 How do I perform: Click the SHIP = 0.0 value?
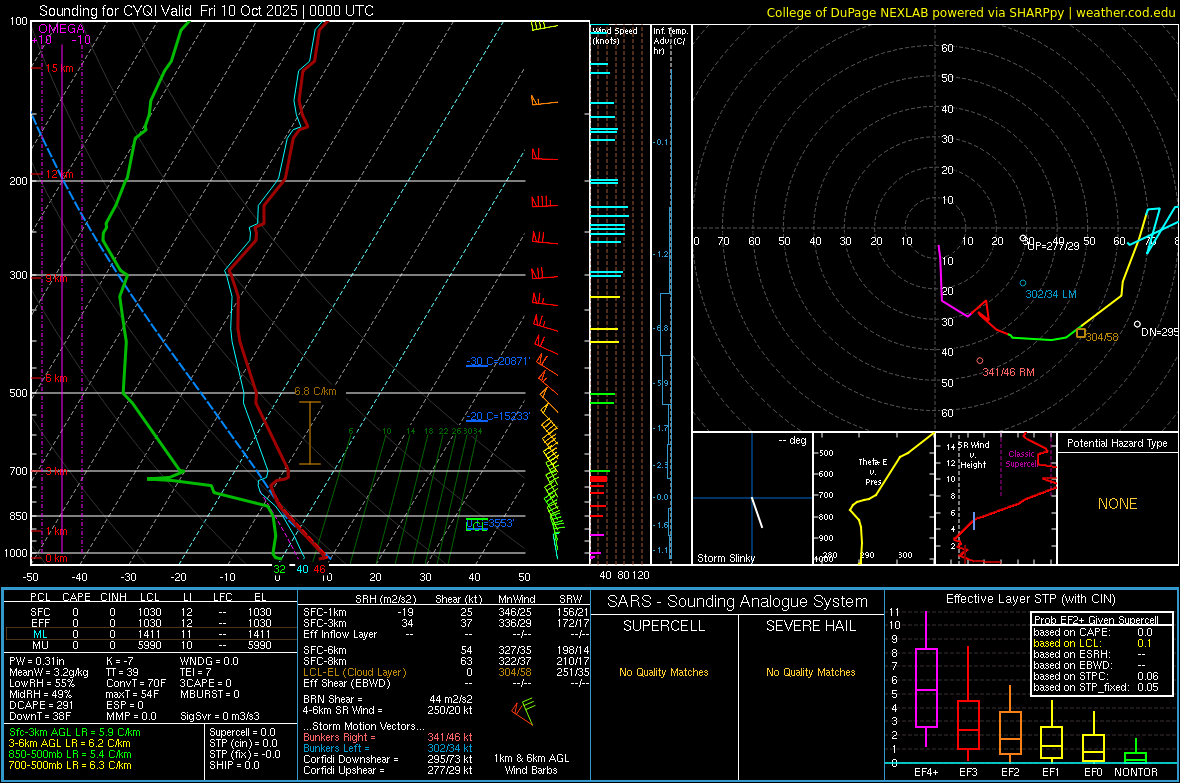pyautogui.click(x=234, y=765)
